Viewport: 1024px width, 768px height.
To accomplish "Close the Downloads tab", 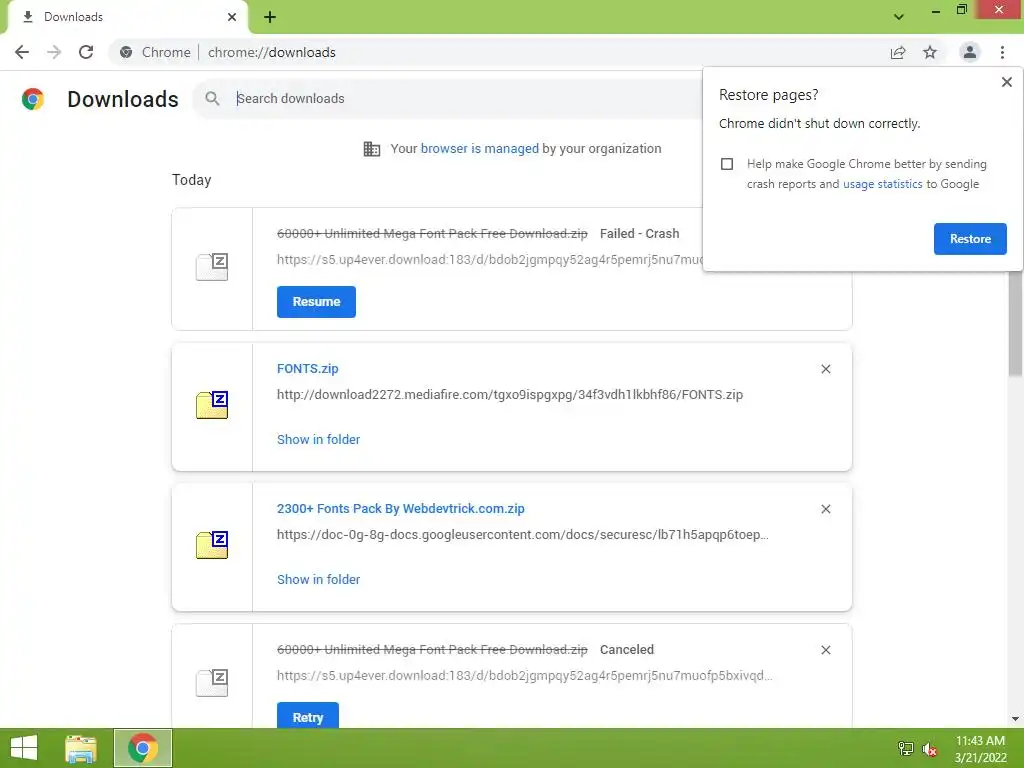I will point(232,17).
